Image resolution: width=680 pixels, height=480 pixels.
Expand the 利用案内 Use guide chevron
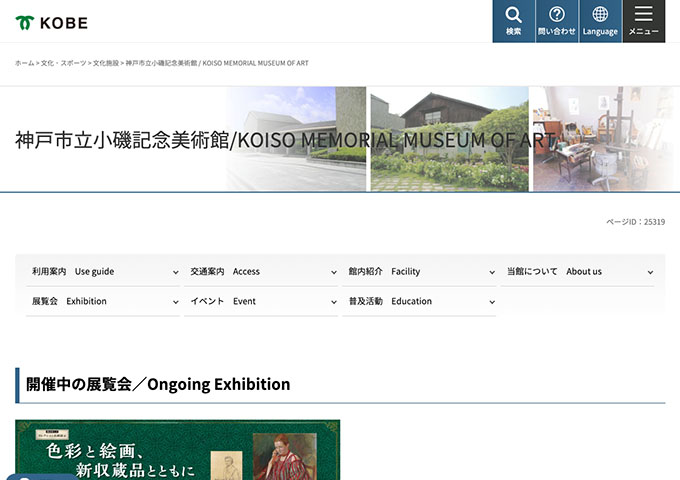click(176, 272)
